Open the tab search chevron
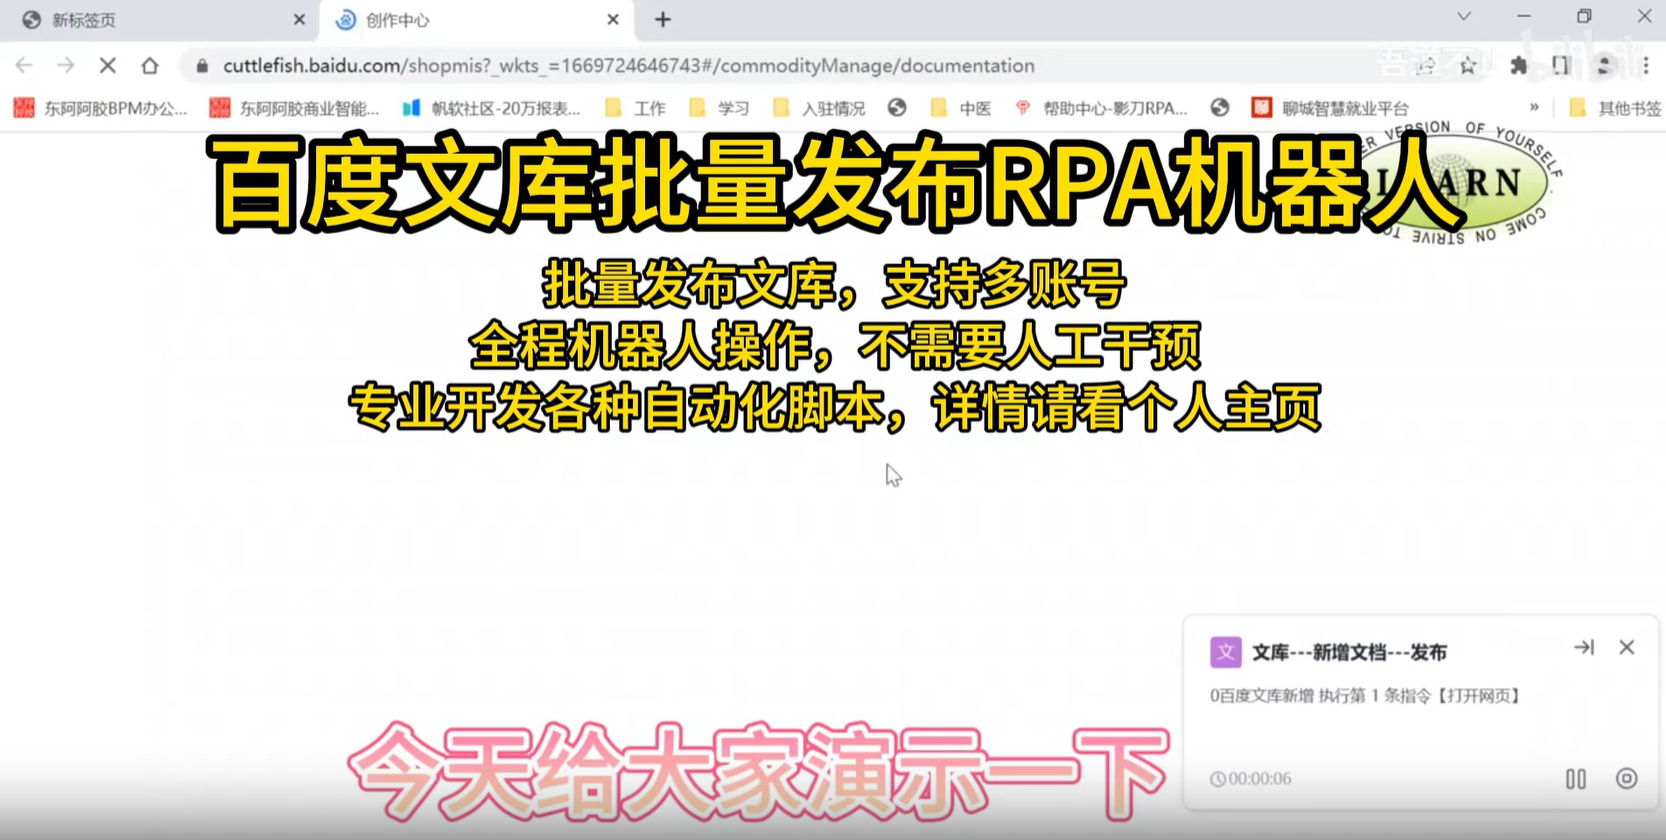 click(1464, 16)
